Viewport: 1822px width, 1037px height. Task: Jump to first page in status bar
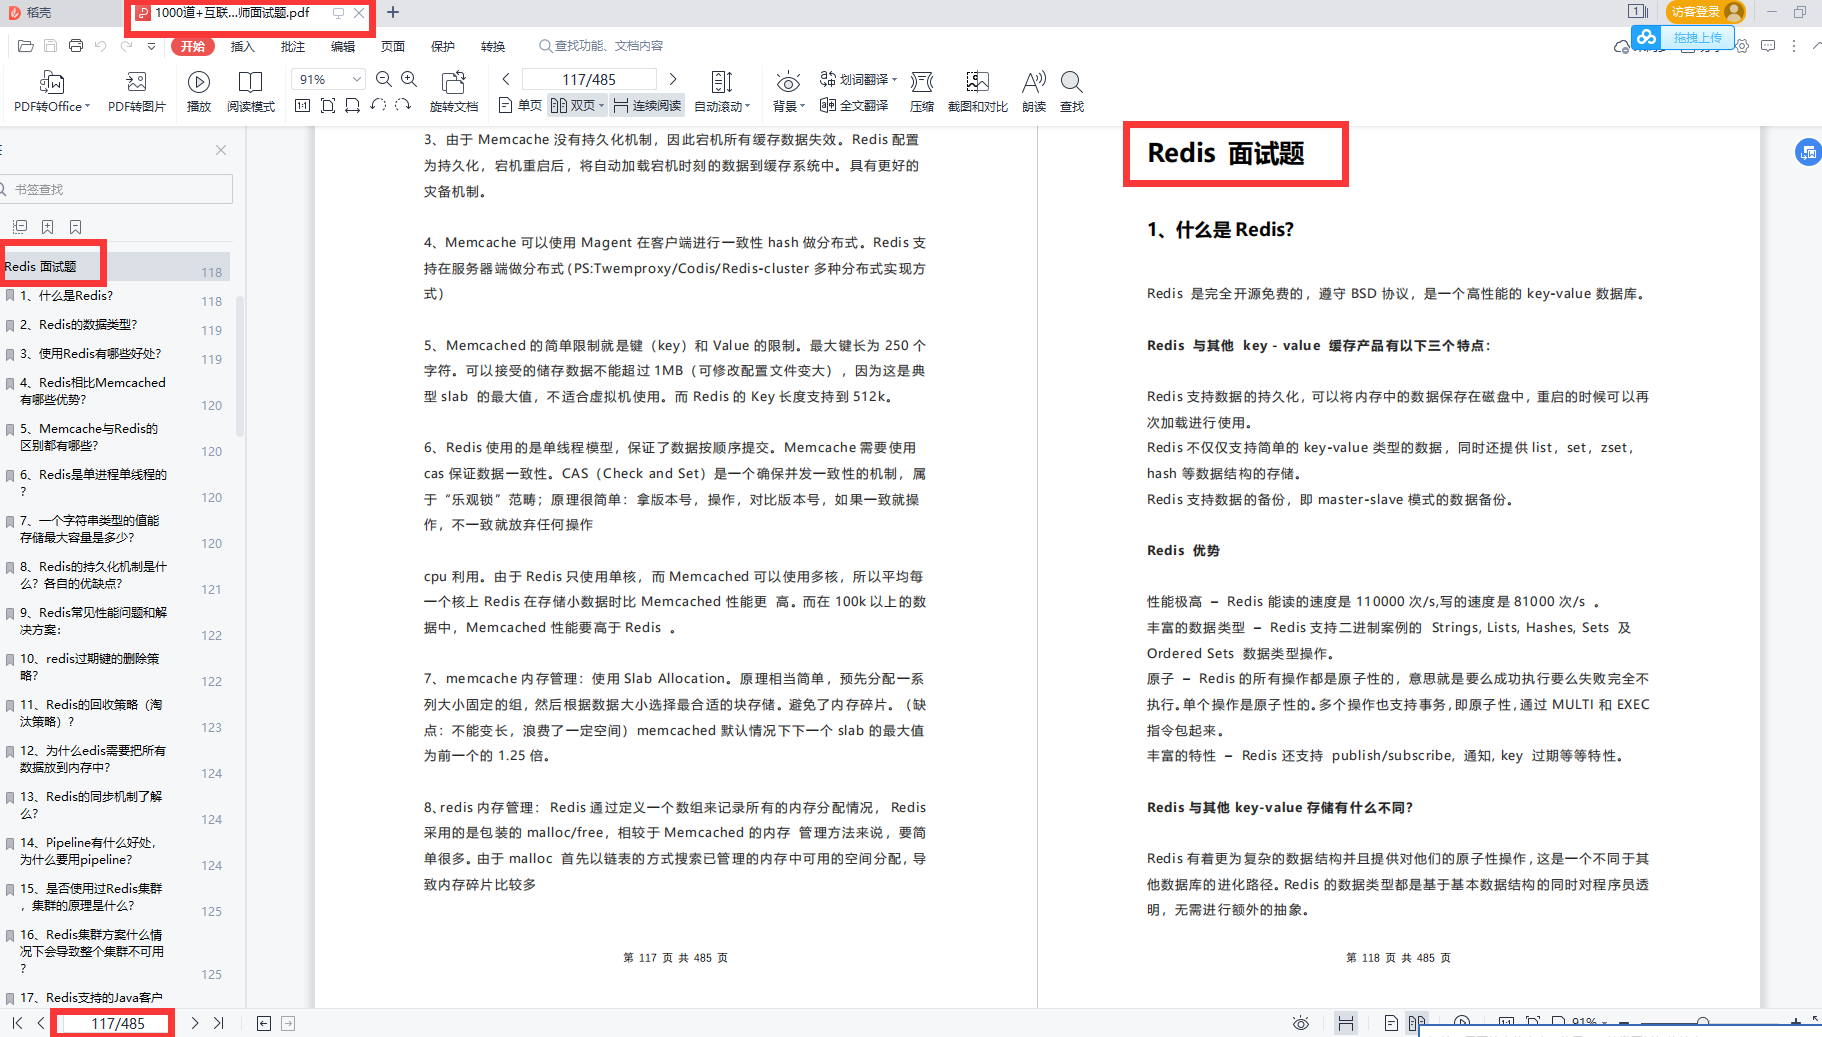point(17,1023)
